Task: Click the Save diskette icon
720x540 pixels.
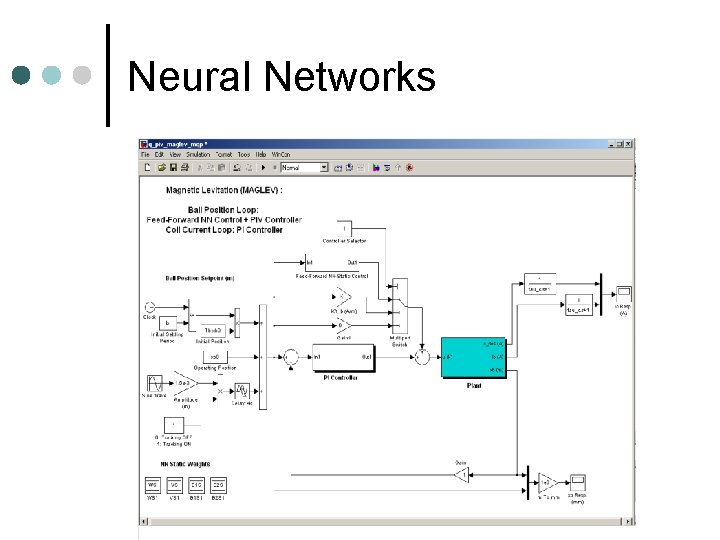Action: point(173,168)
